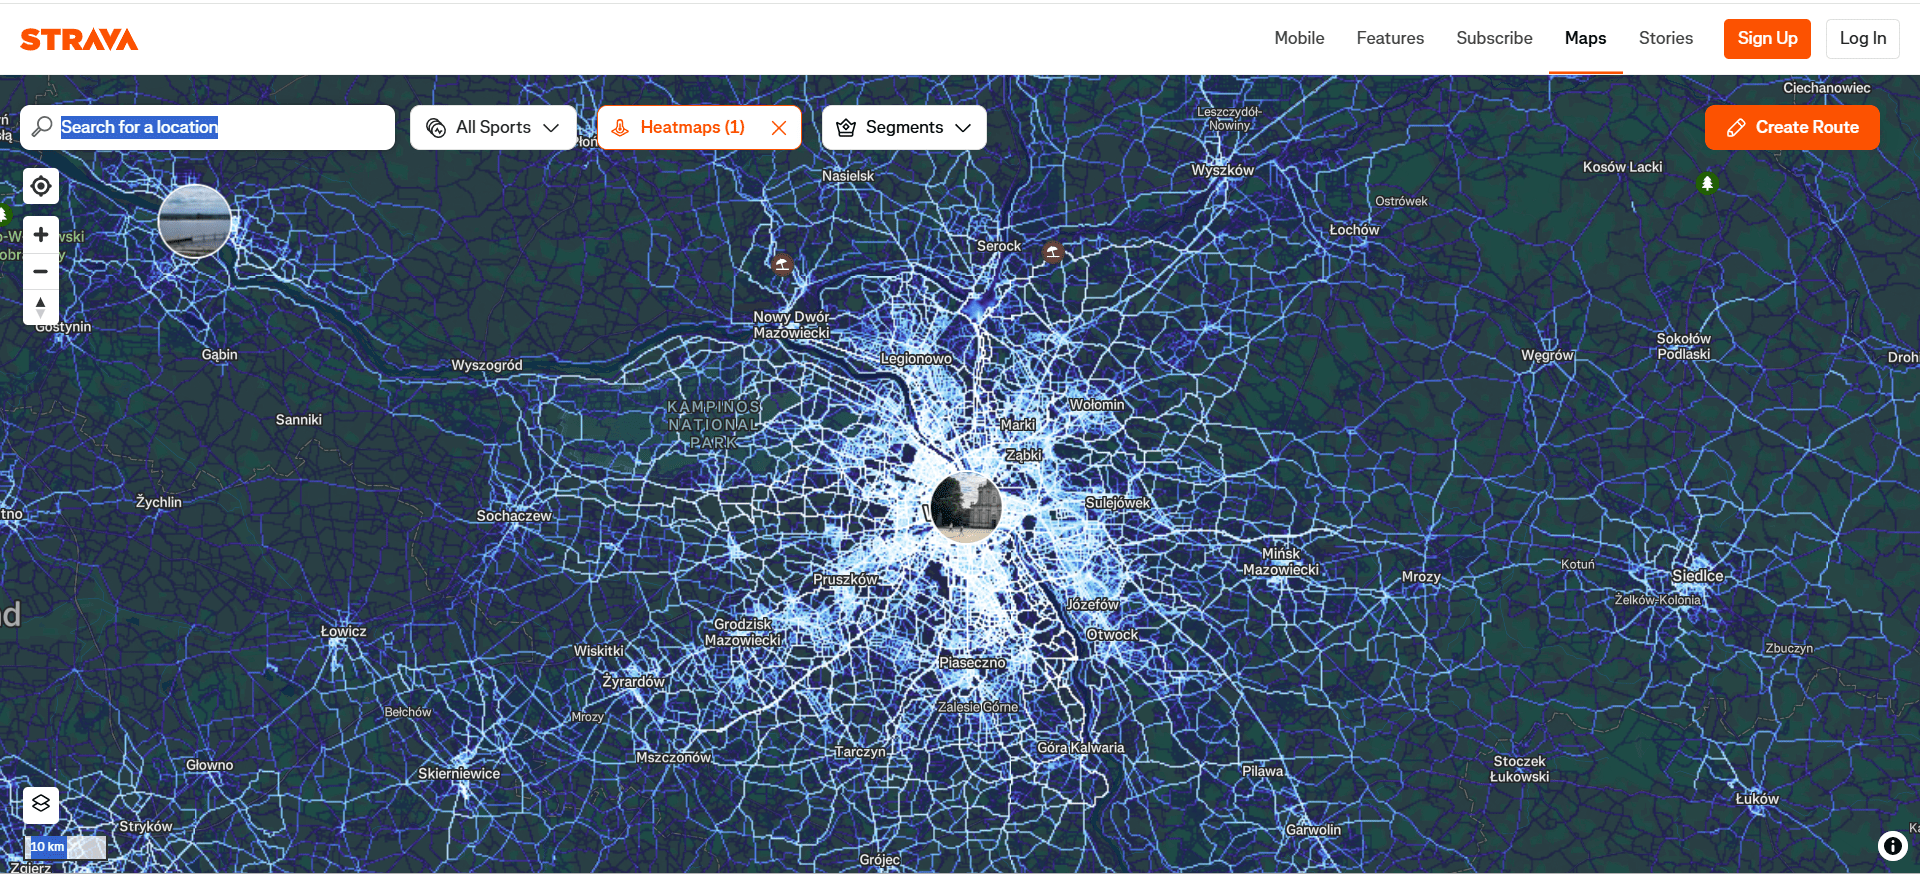Reset map compass bearing
Screen dimensions: 1920x874
[x=41, y=307]
